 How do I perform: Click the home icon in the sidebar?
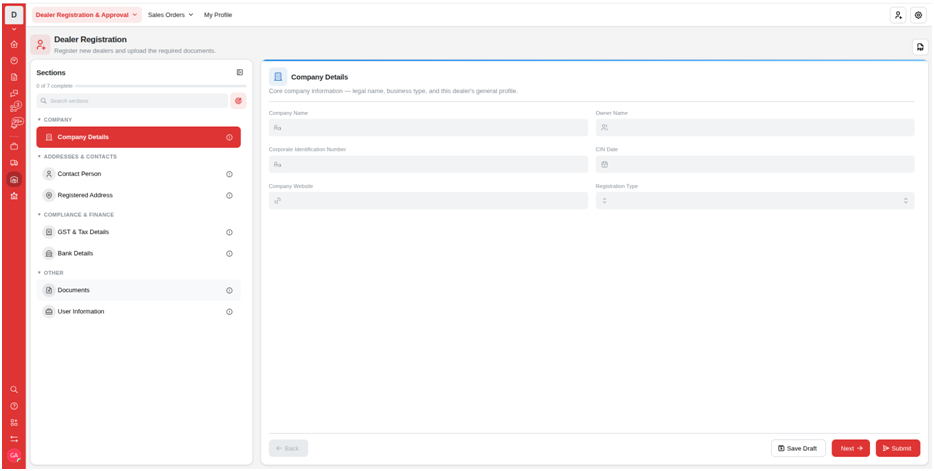tap(14, 44)
